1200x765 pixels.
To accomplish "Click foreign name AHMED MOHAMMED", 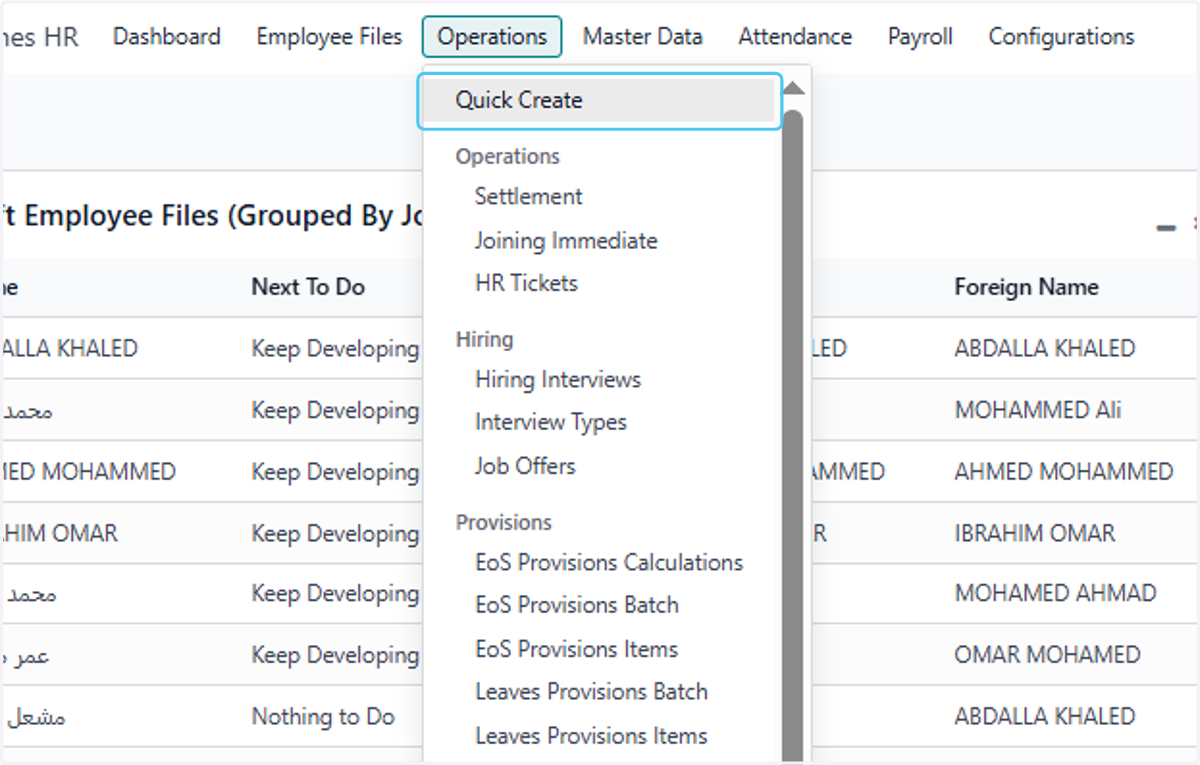I will [x=1064, y=472].
